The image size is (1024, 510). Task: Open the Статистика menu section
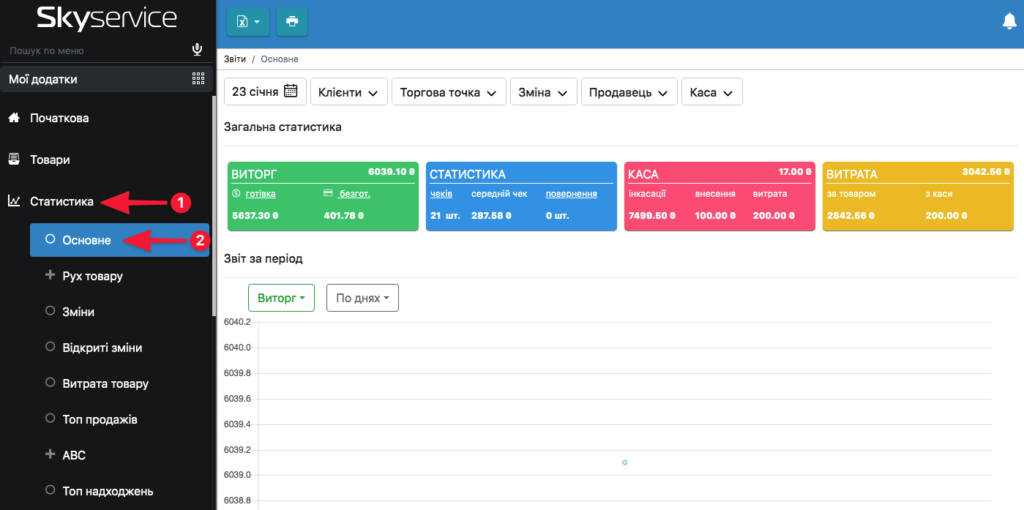(62, 202)
